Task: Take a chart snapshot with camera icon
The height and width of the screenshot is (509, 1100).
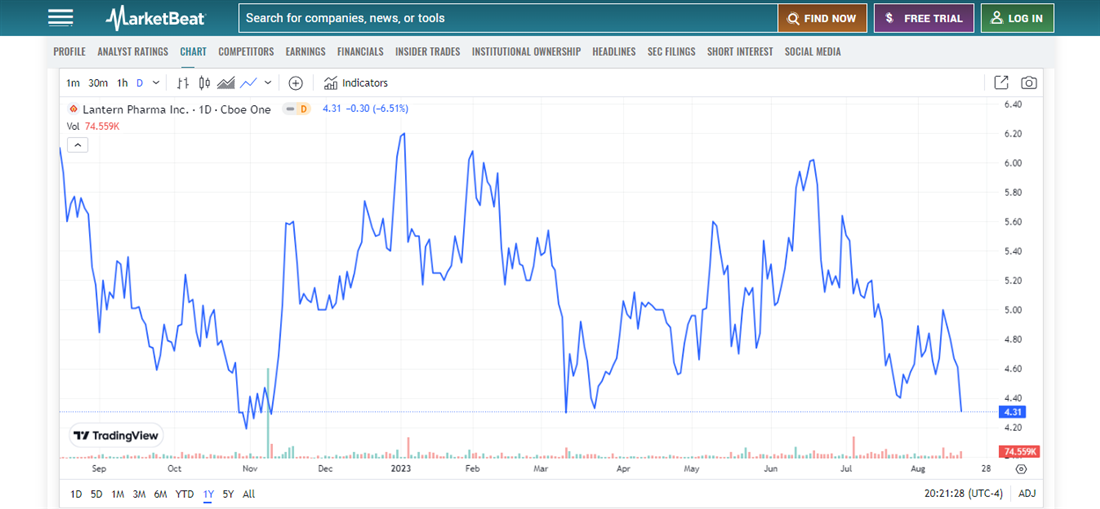Action: [1028, 83]
